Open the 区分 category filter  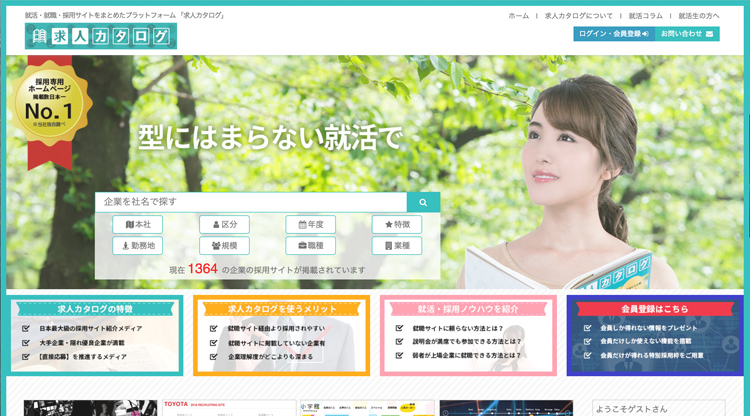224,225
